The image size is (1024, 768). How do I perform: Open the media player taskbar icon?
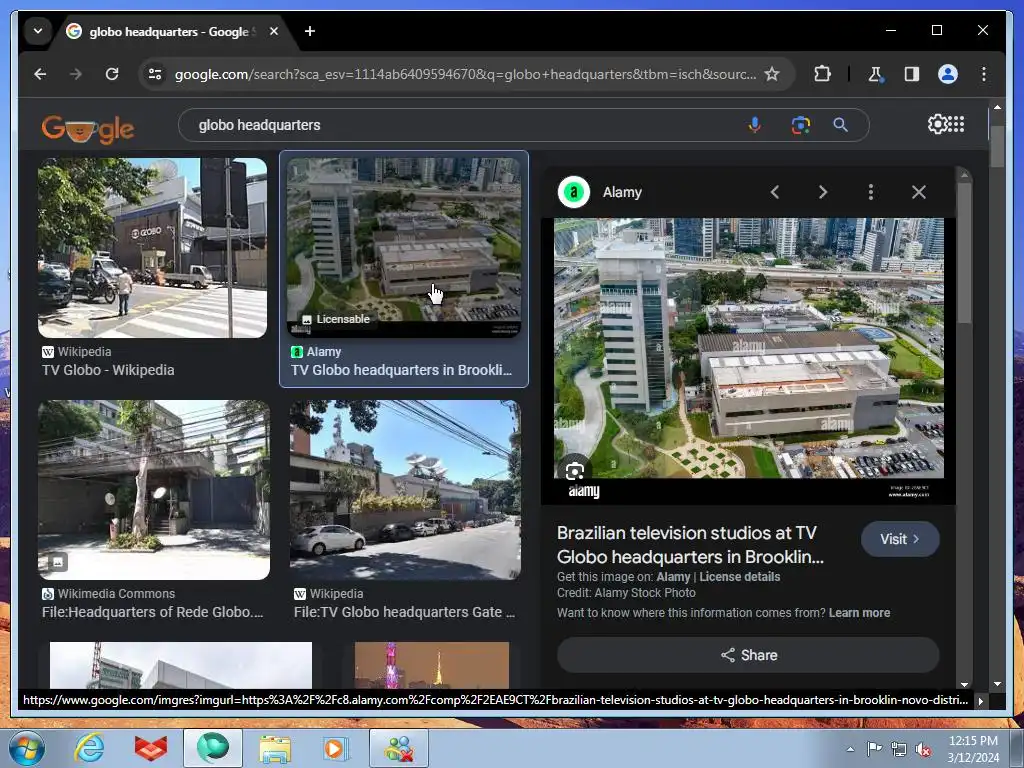click(x=336, y=748)
